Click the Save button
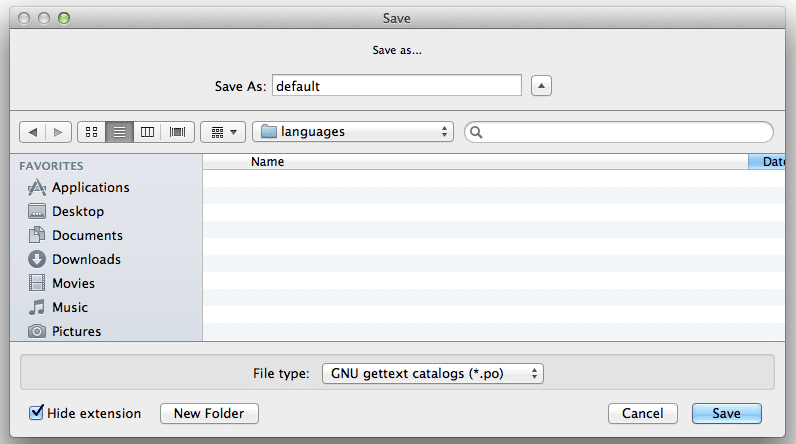This screenshot has width=796, height=444. pos(726,413)
